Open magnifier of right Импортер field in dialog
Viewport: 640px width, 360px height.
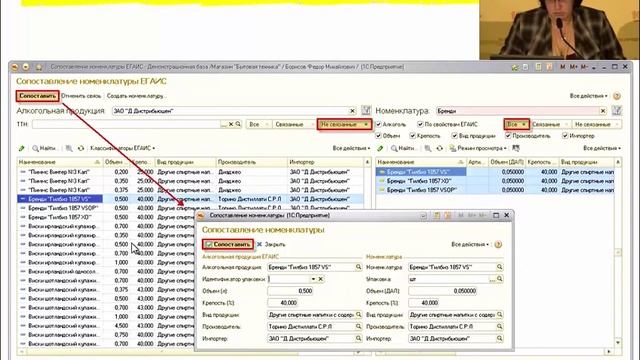coord(500,338)
